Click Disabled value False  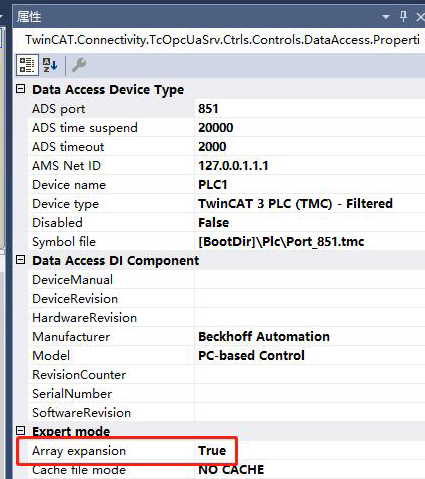click(214, 223)
